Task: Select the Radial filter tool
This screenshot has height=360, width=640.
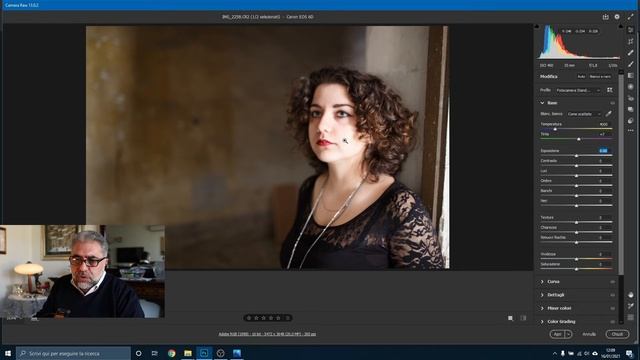Action: tap(631, 87)
